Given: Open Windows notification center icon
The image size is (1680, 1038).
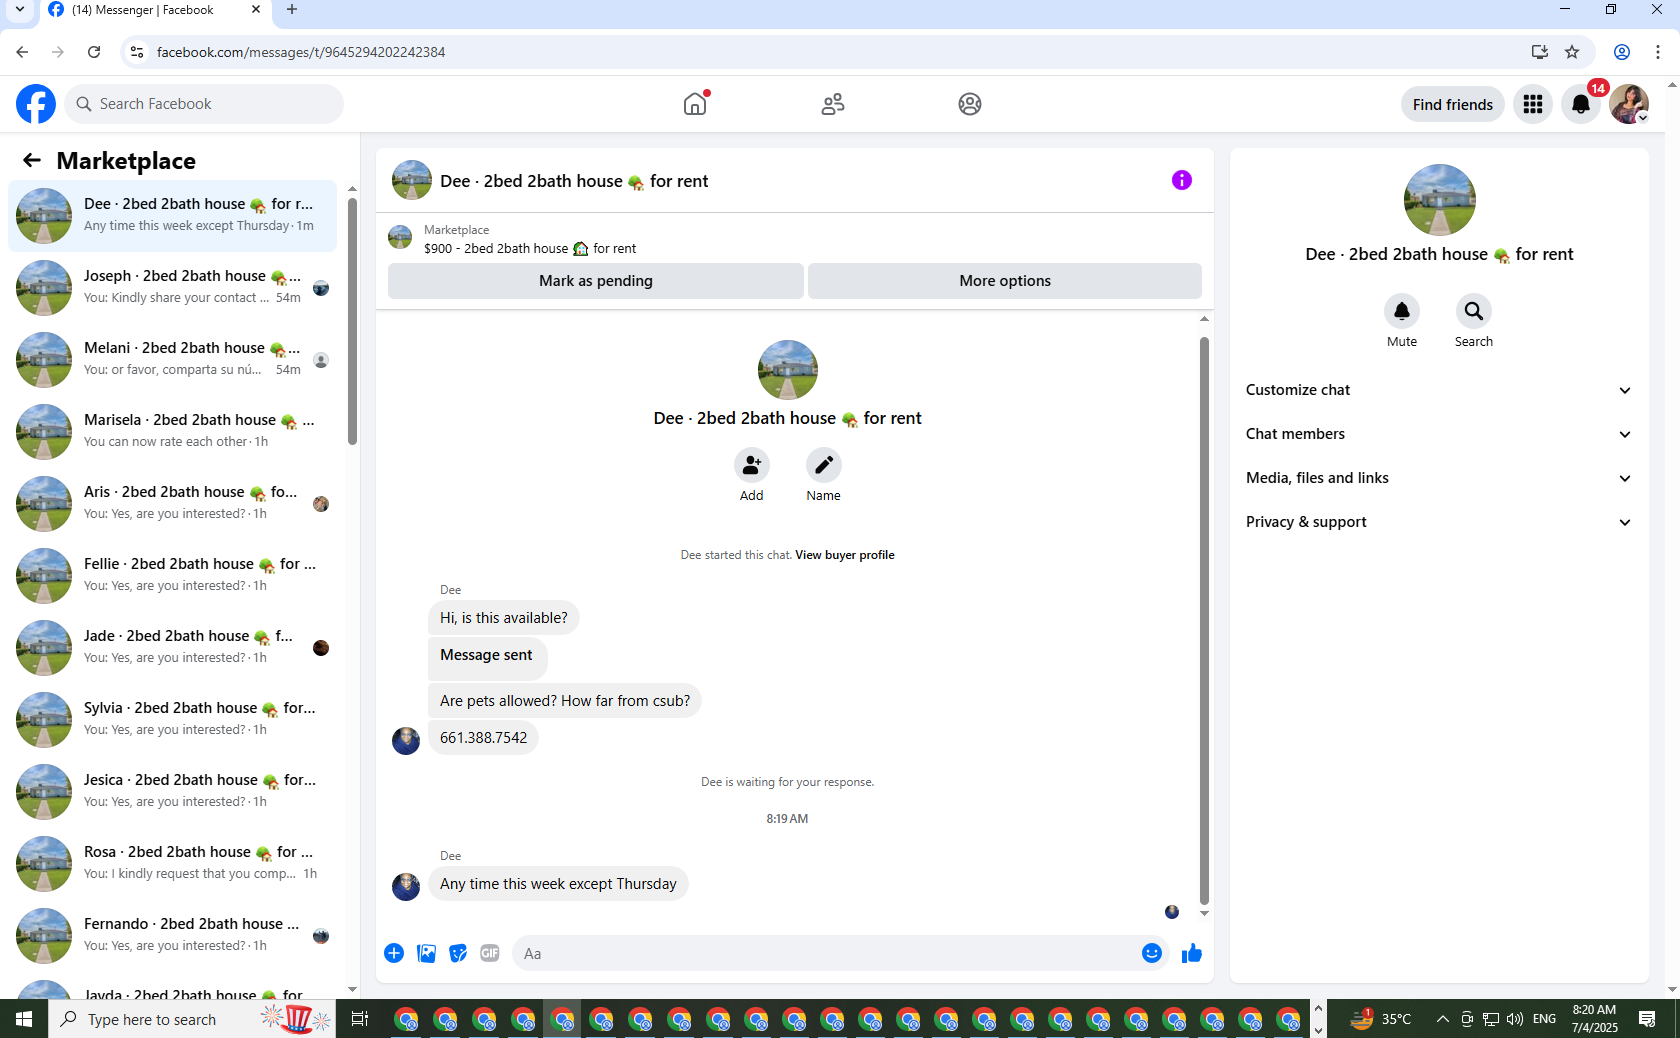Looking at the screenshot, I should (1647, 1019).
